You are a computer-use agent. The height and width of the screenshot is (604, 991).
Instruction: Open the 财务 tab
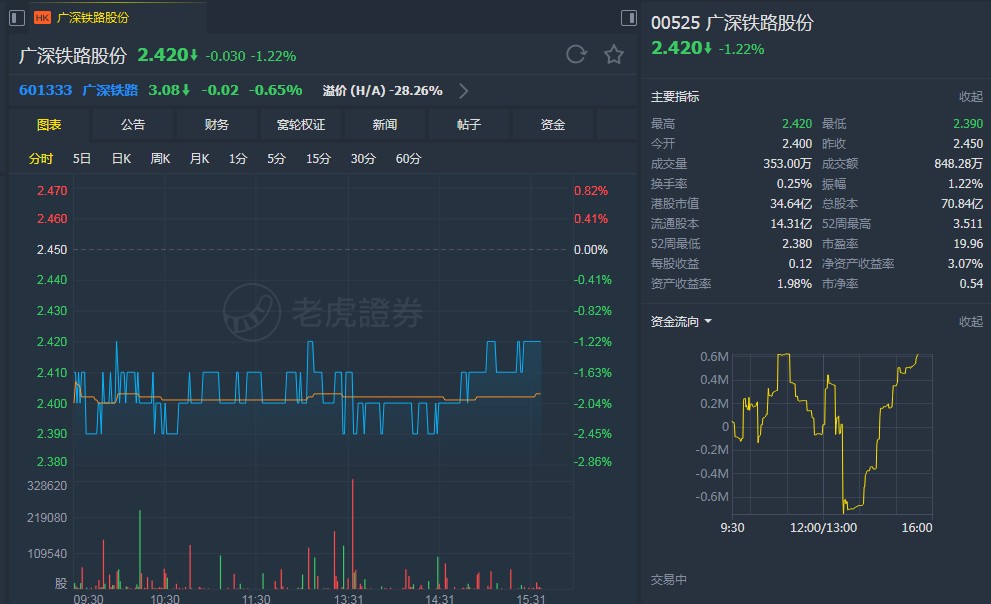pyautogui.click(x=216, y=124)
